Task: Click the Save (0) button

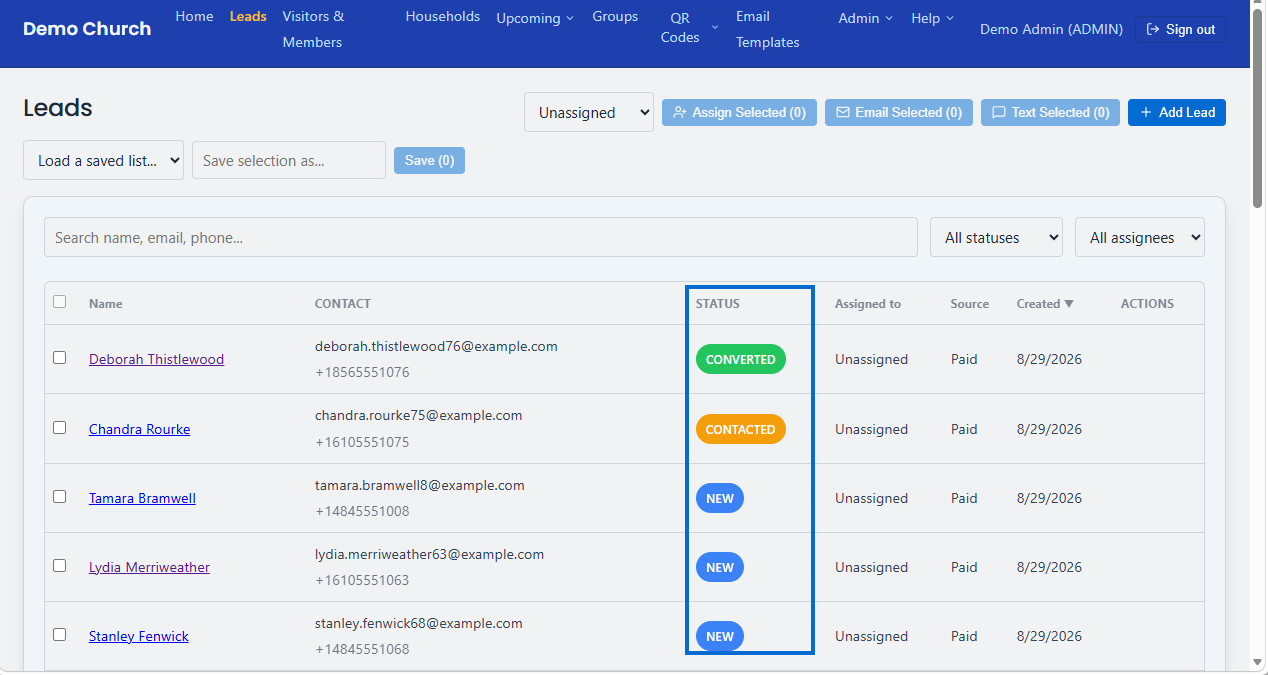Action: [x=430, y=160]
